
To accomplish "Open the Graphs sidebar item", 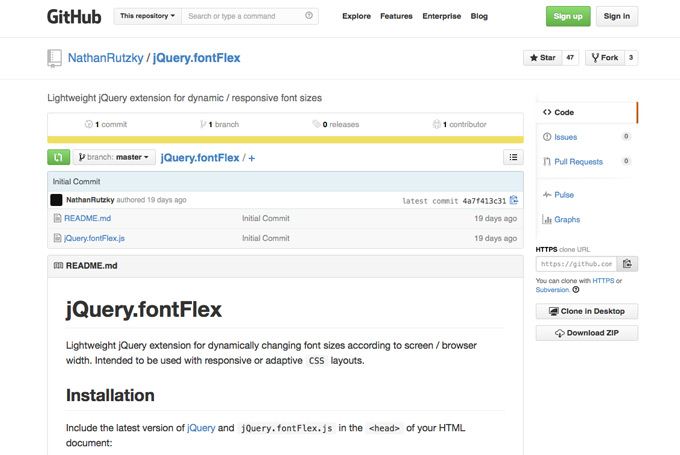I will click(566, 219).
